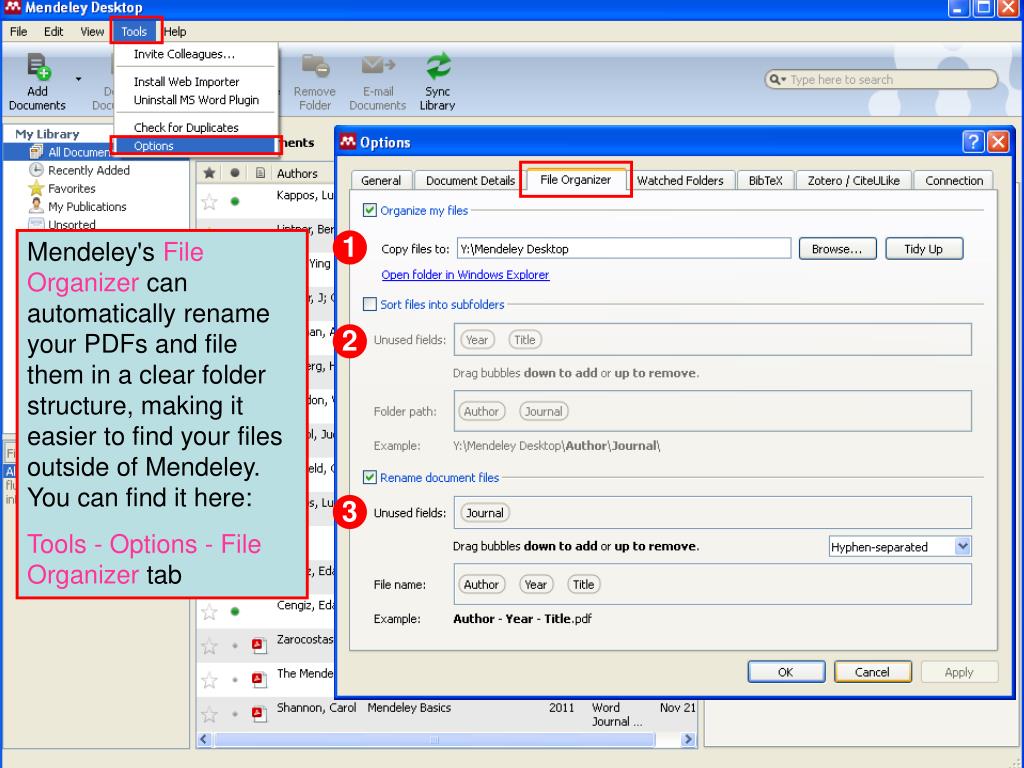
Task: Switch to the Watched Folders tab
Action: pos(680,181)
